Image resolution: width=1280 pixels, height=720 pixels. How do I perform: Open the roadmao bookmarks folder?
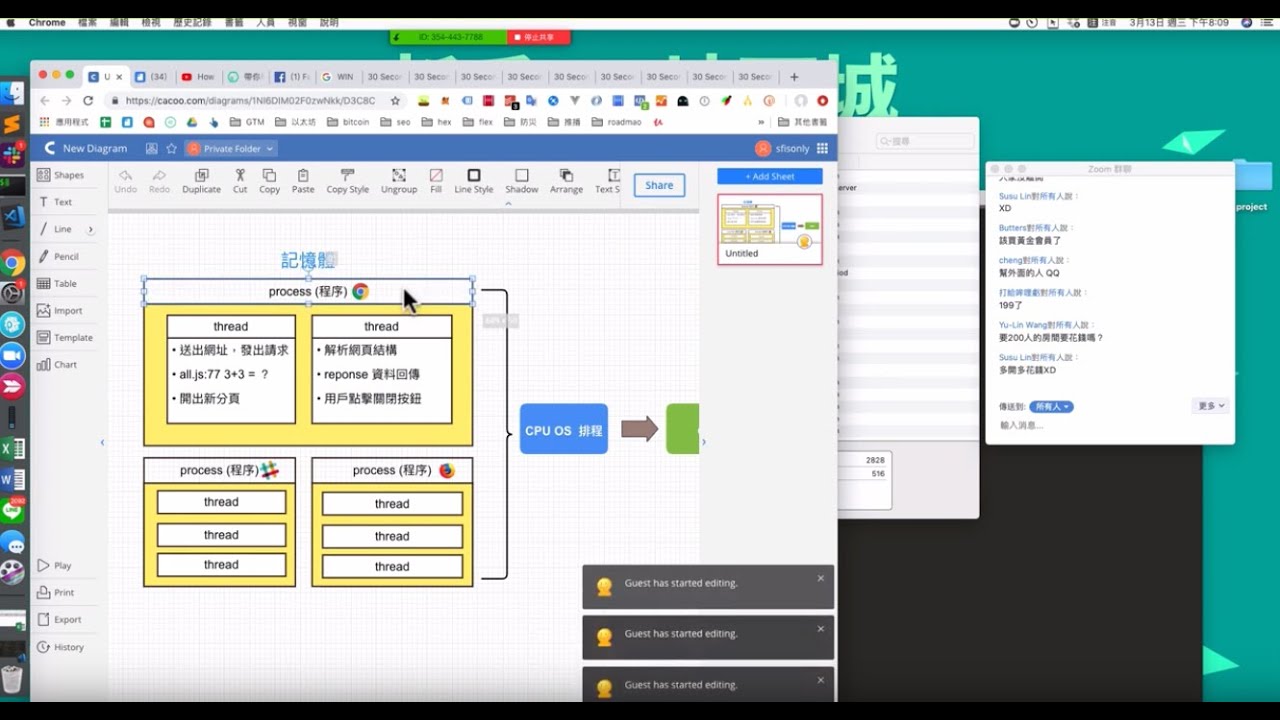click(617, 122)
